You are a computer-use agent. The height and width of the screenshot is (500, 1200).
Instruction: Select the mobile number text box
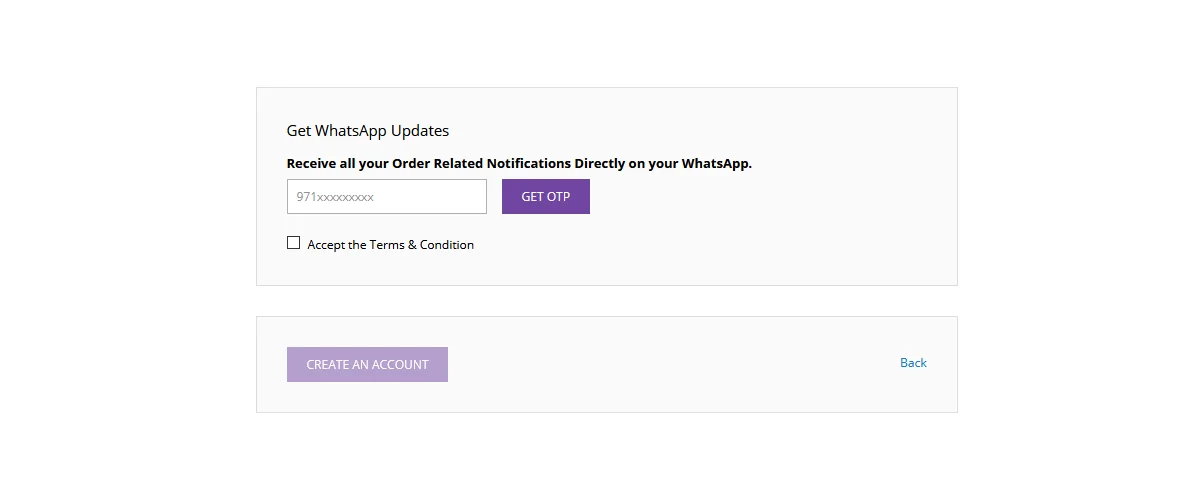pyautogui.click(x=386, y=197)
